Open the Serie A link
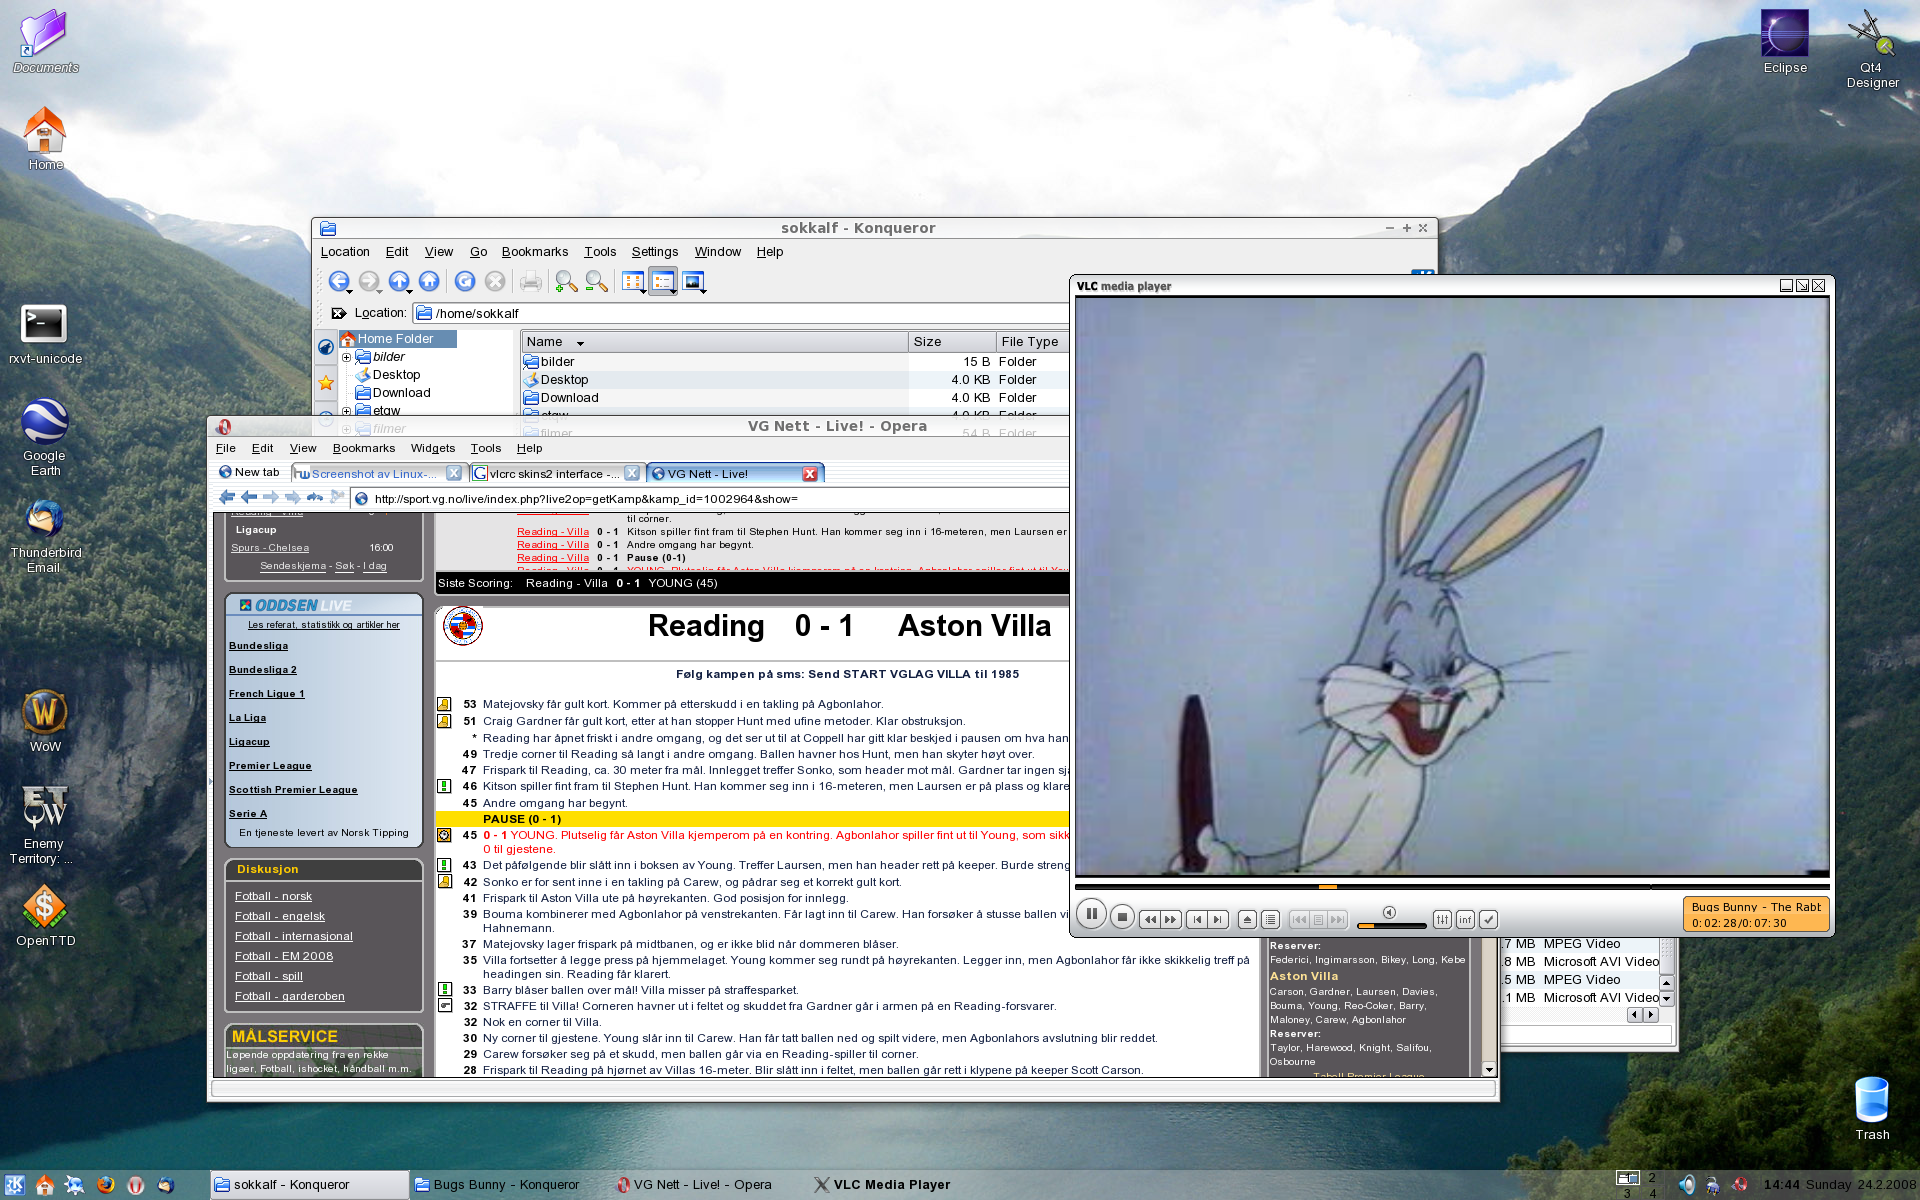1920x1200 pixels. (x=248, y=814)
